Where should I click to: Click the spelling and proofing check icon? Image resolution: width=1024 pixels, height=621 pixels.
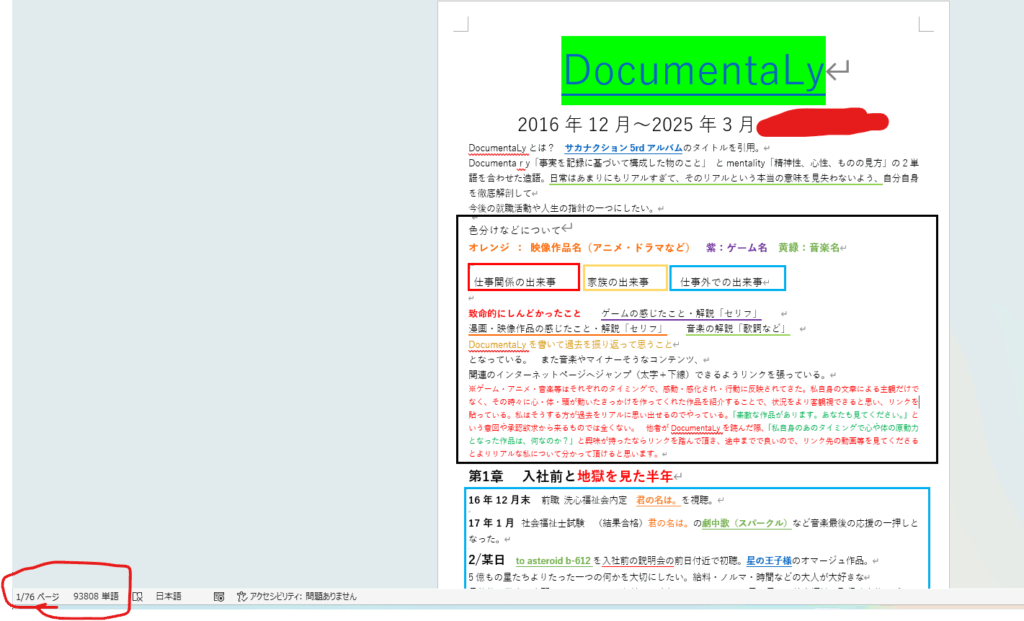pyautogui.click(x=137, y=596)
